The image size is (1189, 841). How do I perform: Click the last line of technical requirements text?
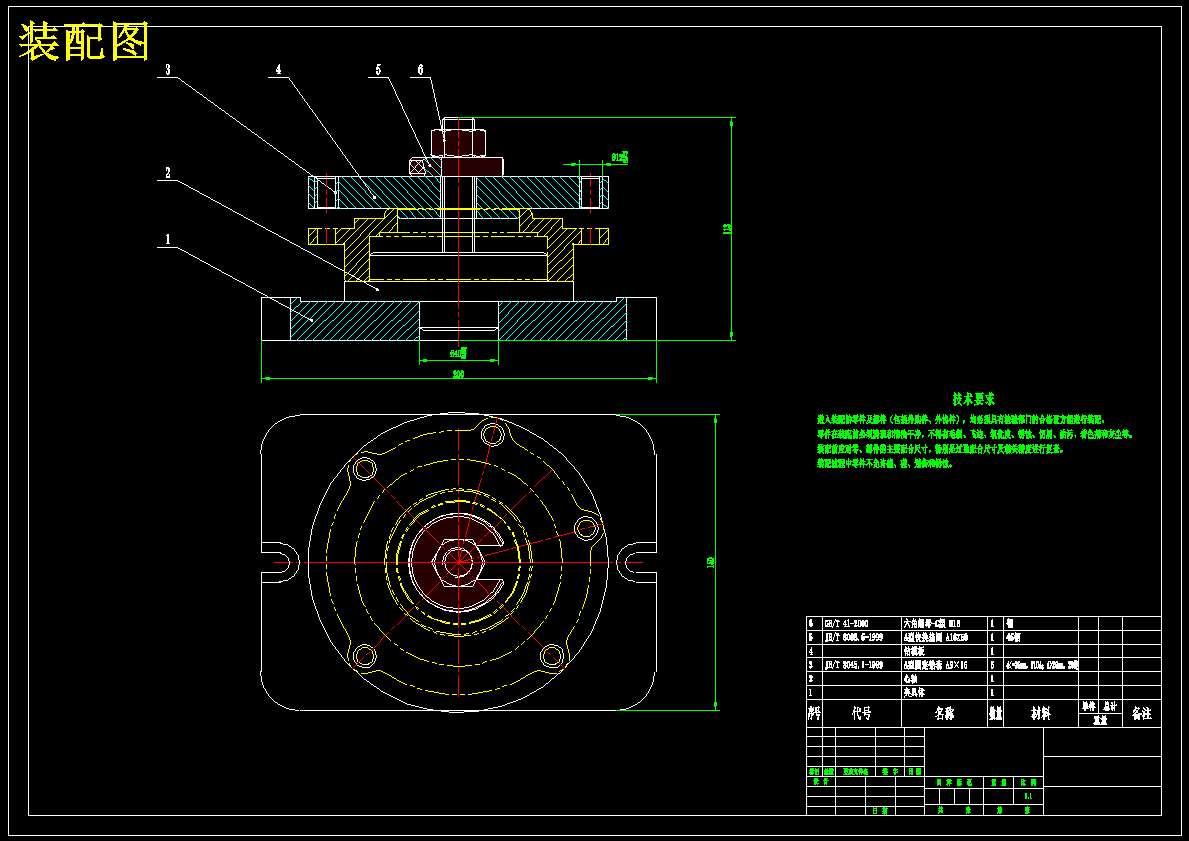pos(884,463)
